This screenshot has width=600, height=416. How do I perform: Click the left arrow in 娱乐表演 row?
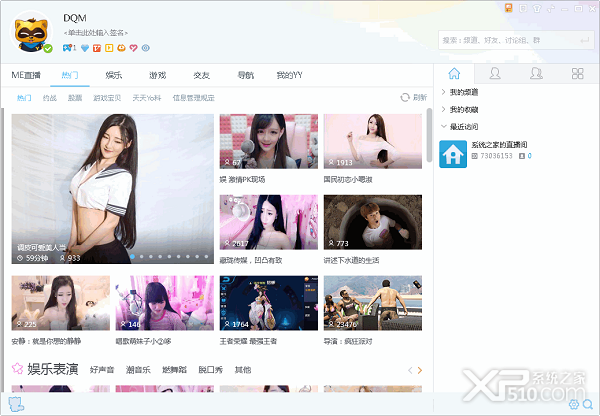coord(410,370)
